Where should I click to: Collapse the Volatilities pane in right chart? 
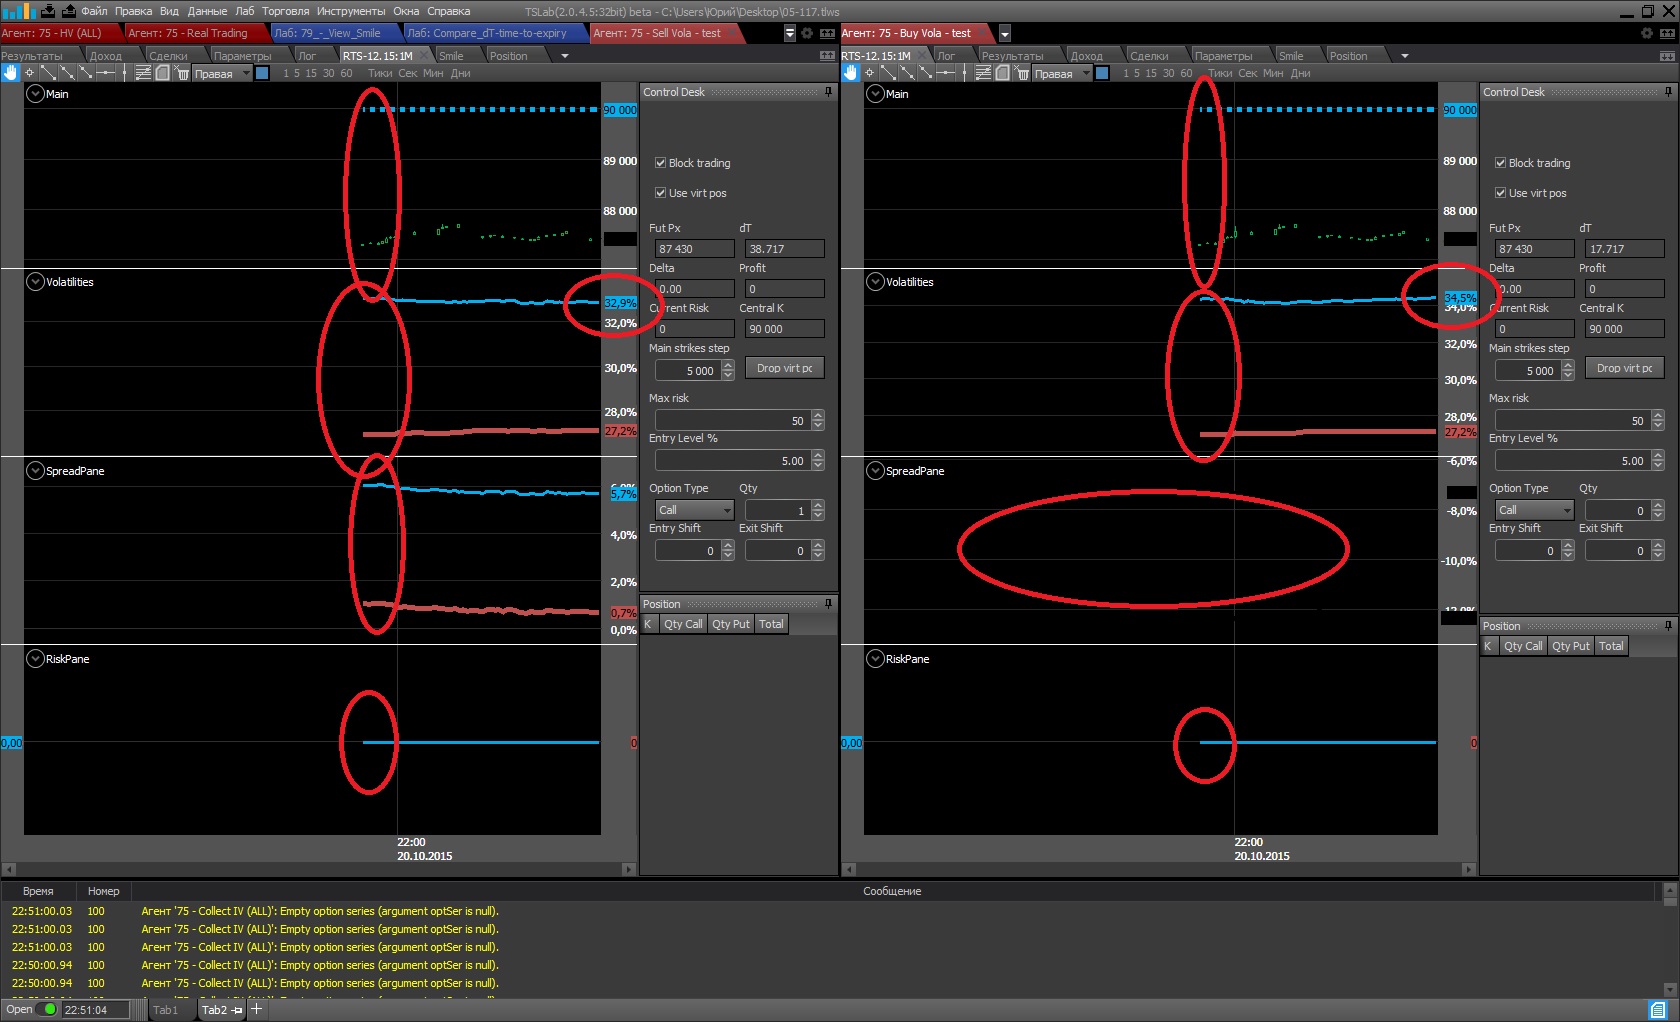875,282
